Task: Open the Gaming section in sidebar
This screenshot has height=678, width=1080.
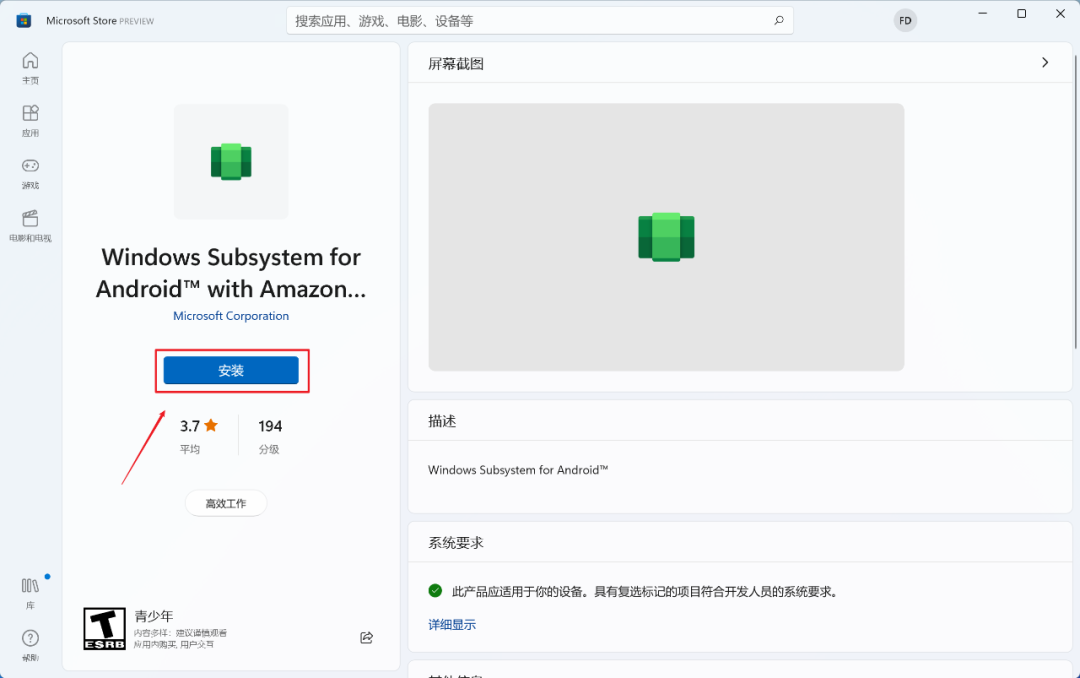Action: point(30,174)
